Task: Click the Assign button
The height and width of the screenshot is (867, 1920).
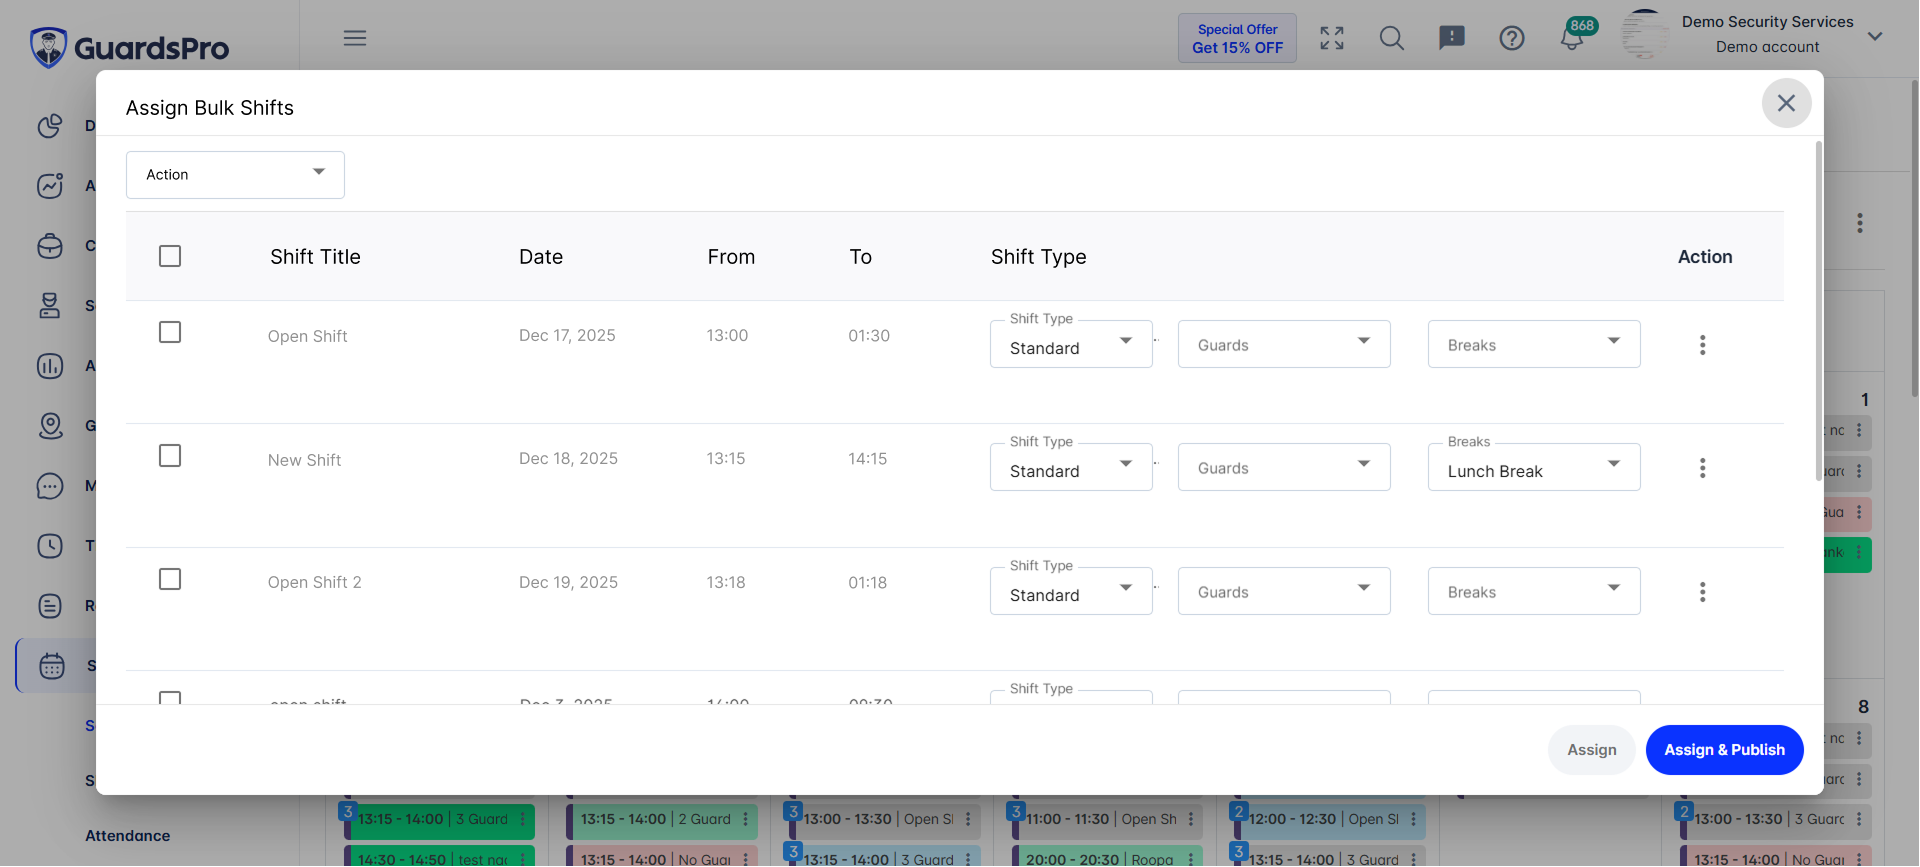Action: coord(1591,750)
